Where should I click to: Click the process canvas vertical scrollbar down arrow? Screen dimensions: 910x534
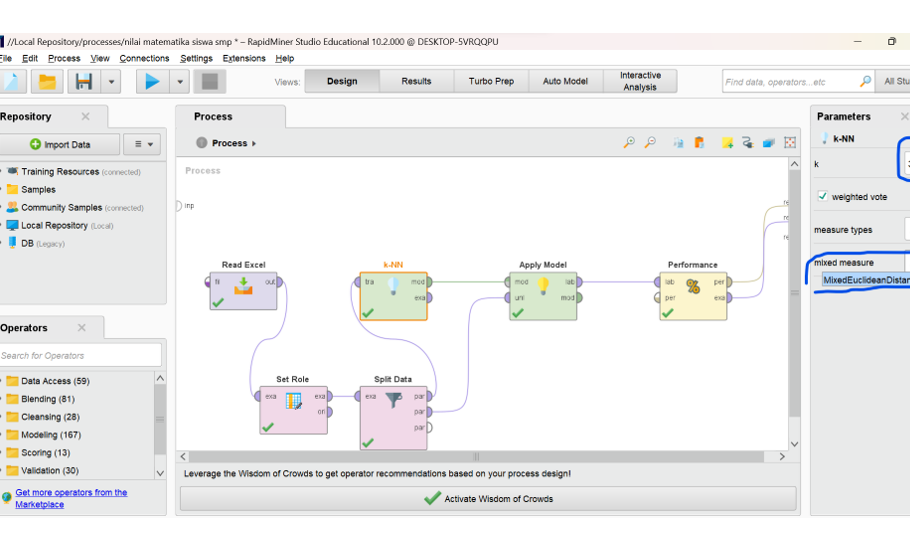[x=794, y=444]
